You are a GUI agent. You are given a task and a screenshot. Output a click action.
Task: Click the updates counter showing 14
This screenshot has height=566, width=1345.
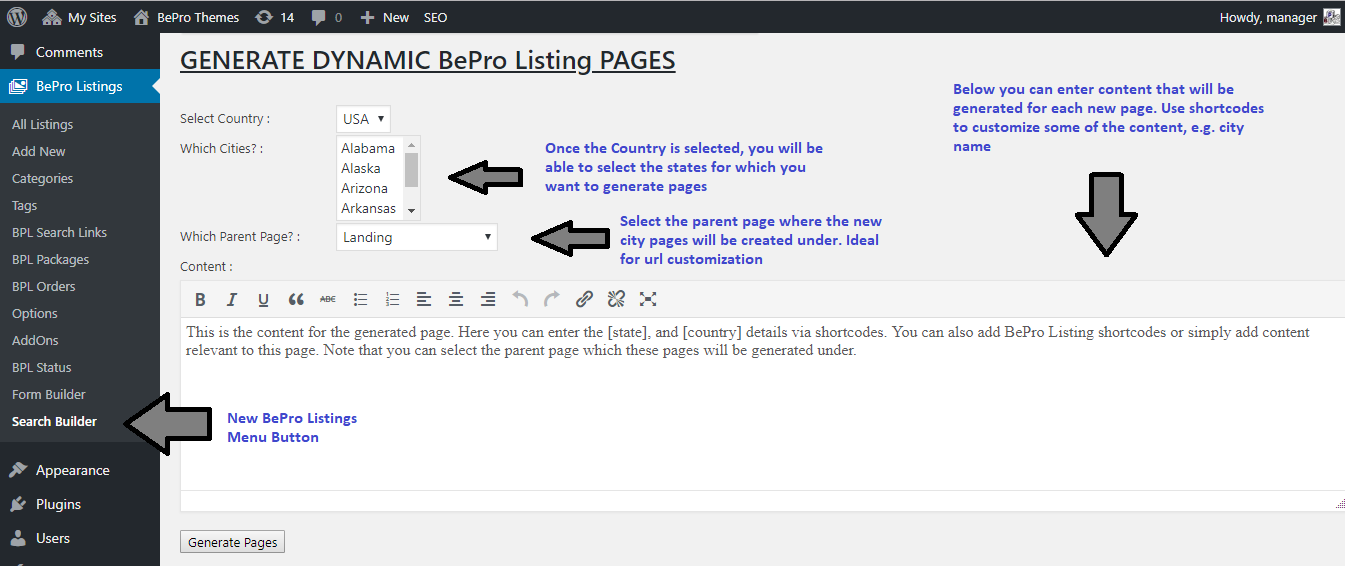[x=274, y=17]
